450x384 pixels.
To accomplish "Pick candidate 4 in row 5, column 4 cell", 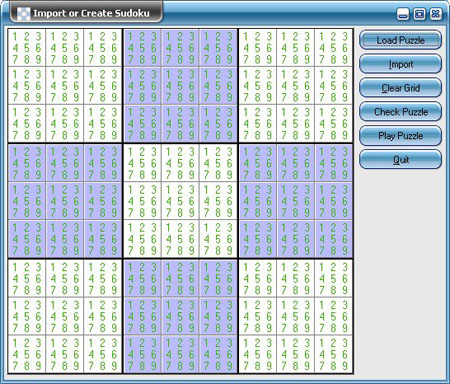I will point(131,201).
